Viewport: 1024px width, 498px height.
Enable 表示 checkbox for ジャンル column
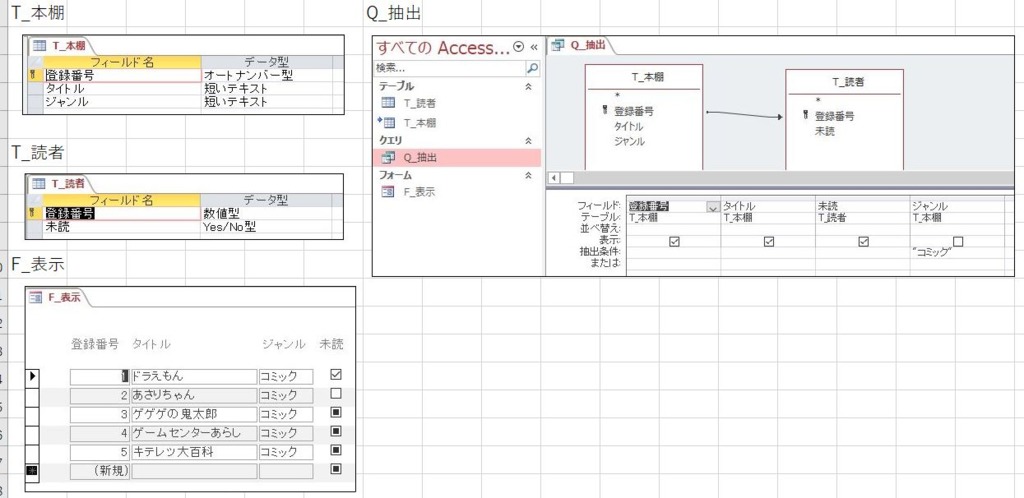coord(958,241)
